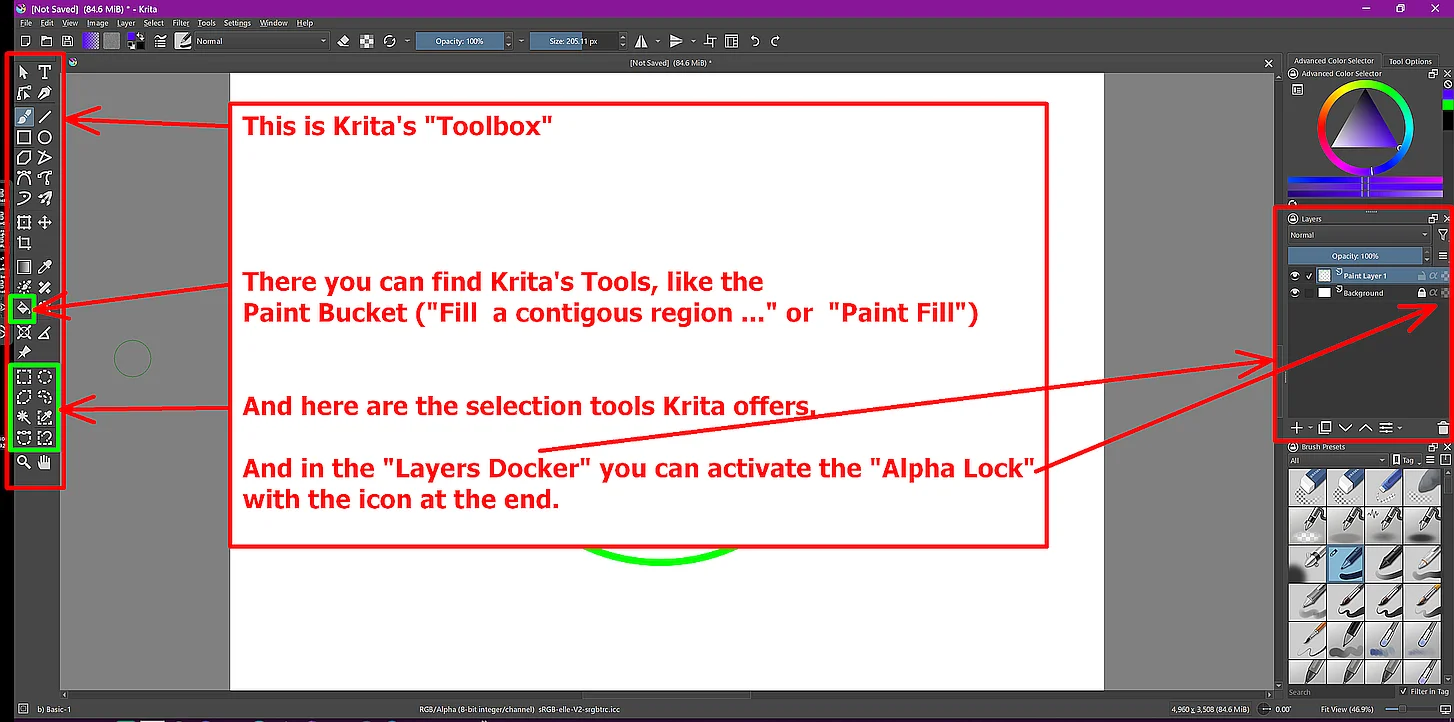Select the Elliptical Selection tool
The image size is (1454, 722).
click(45, 377)
